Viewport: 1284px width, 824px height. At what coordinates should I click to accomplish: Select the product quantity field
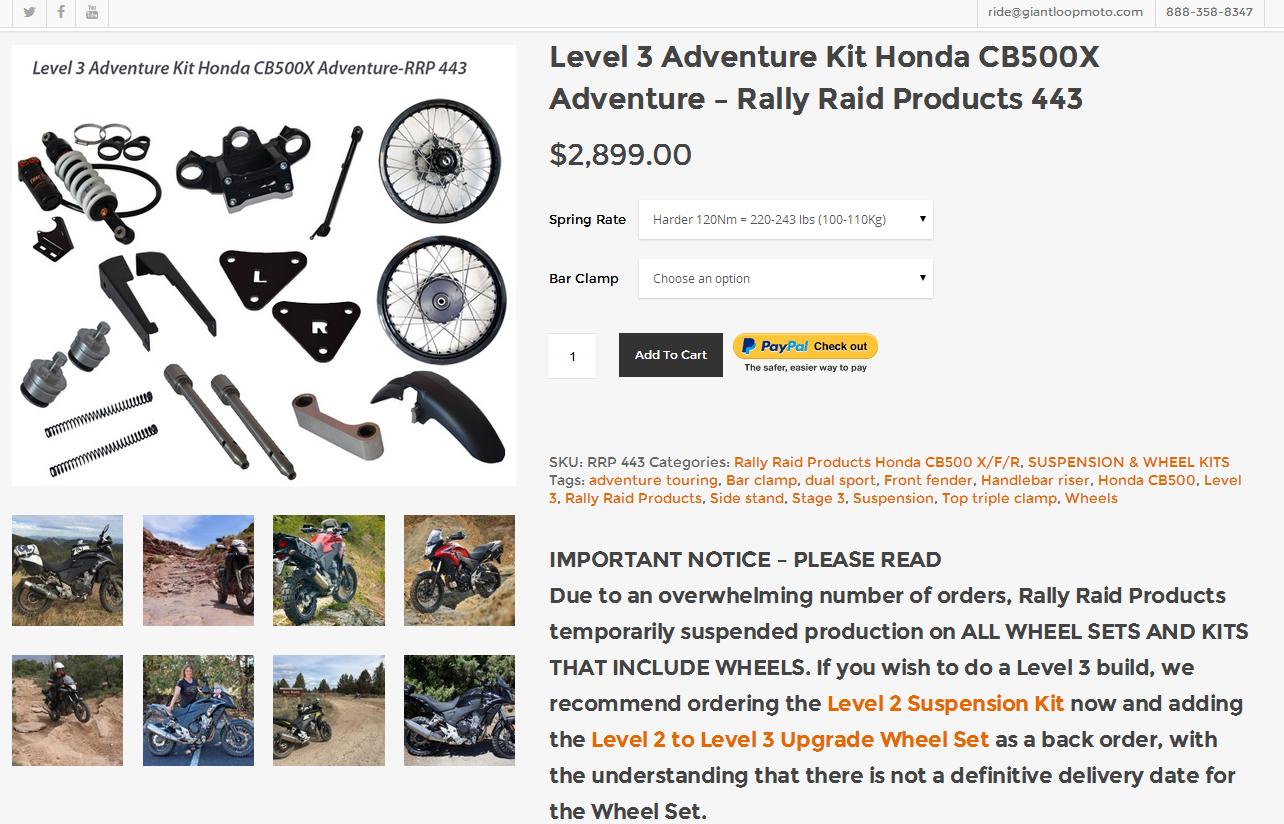click(x=572, y=356)
